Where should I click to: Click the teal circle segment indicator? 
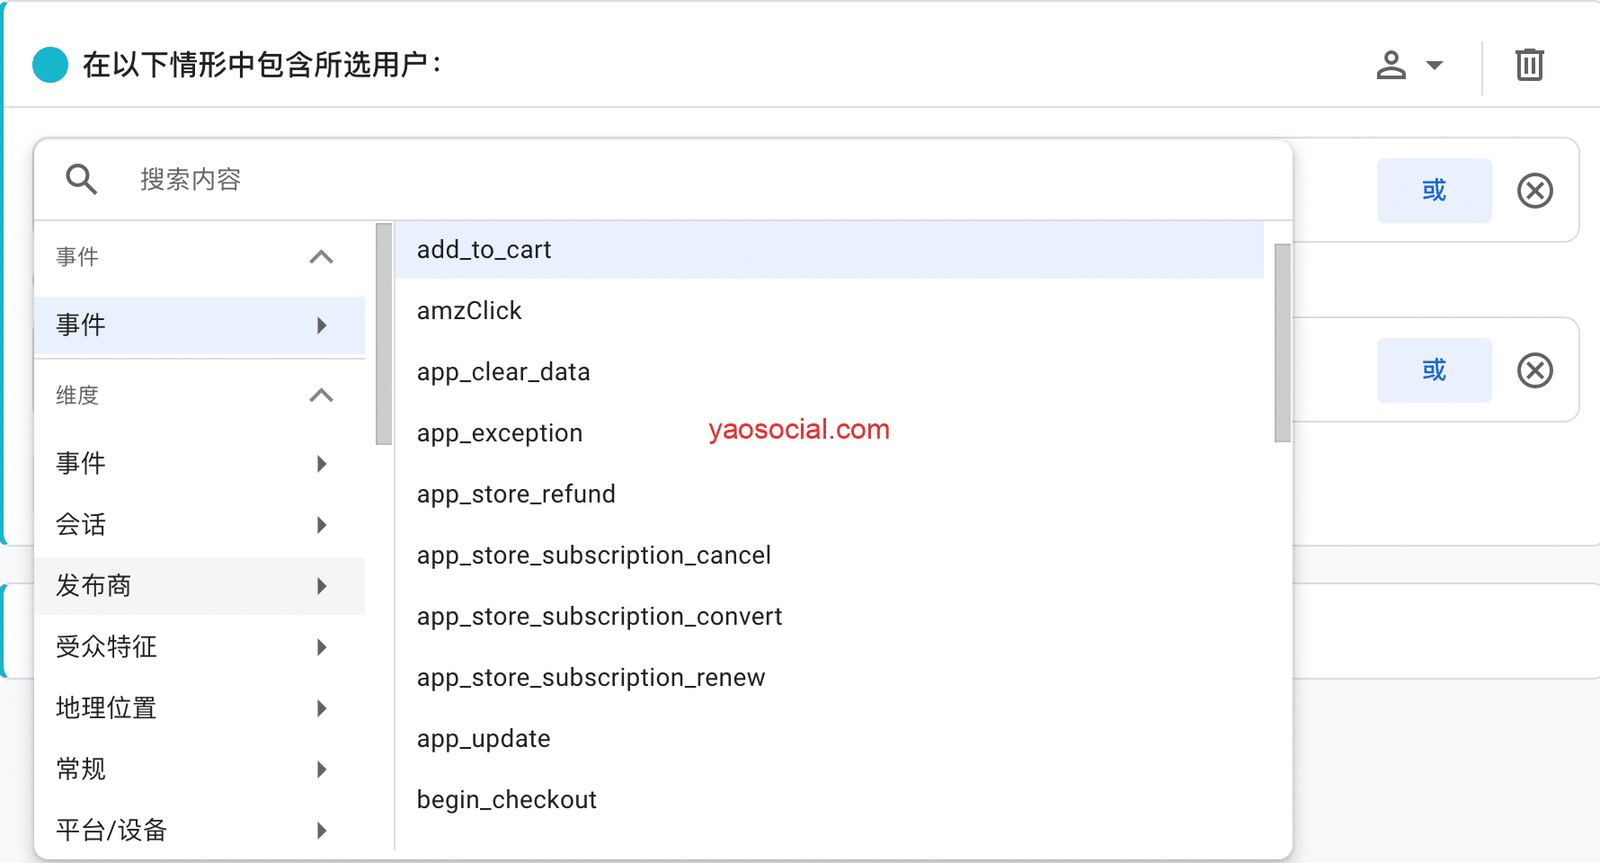coord(50,65)
